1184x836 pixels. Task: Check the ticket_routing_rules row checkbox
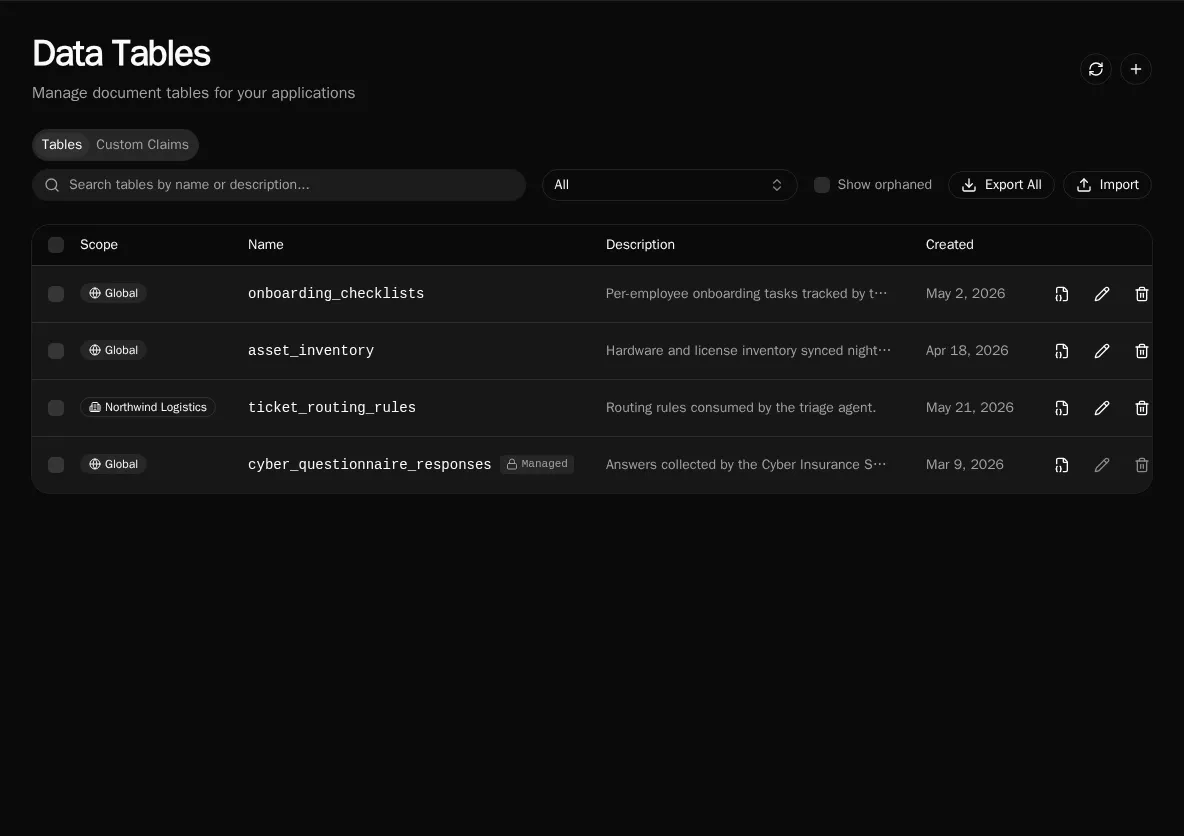56,408
